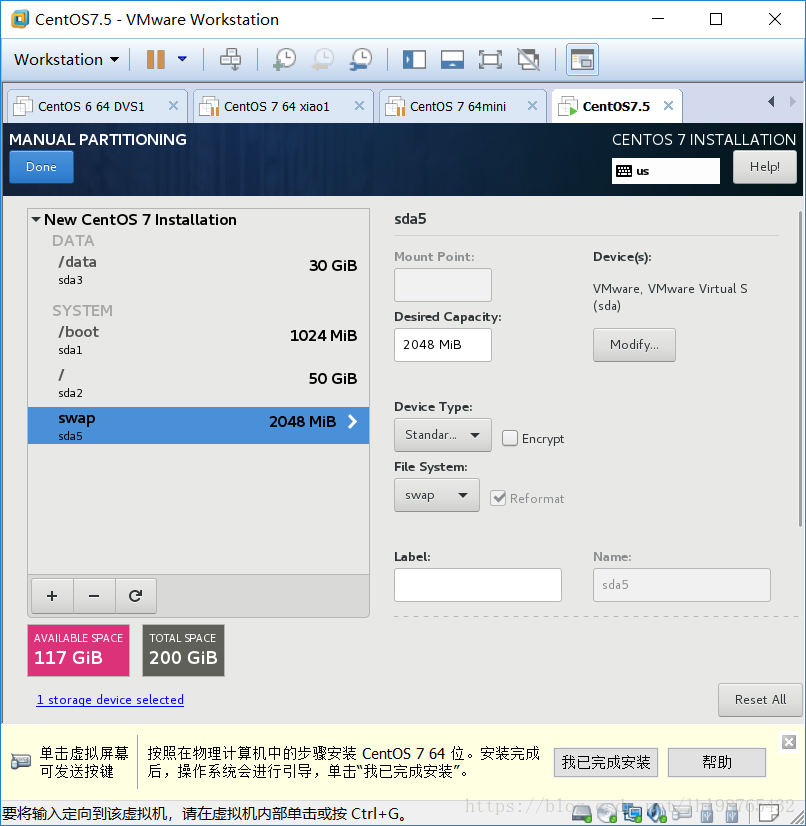The height and width of the screenshot is (826, 806).
Task: Collapse the New CentOS 7 Installation tree
Action: pyautogui.click(x=36, y=219)
